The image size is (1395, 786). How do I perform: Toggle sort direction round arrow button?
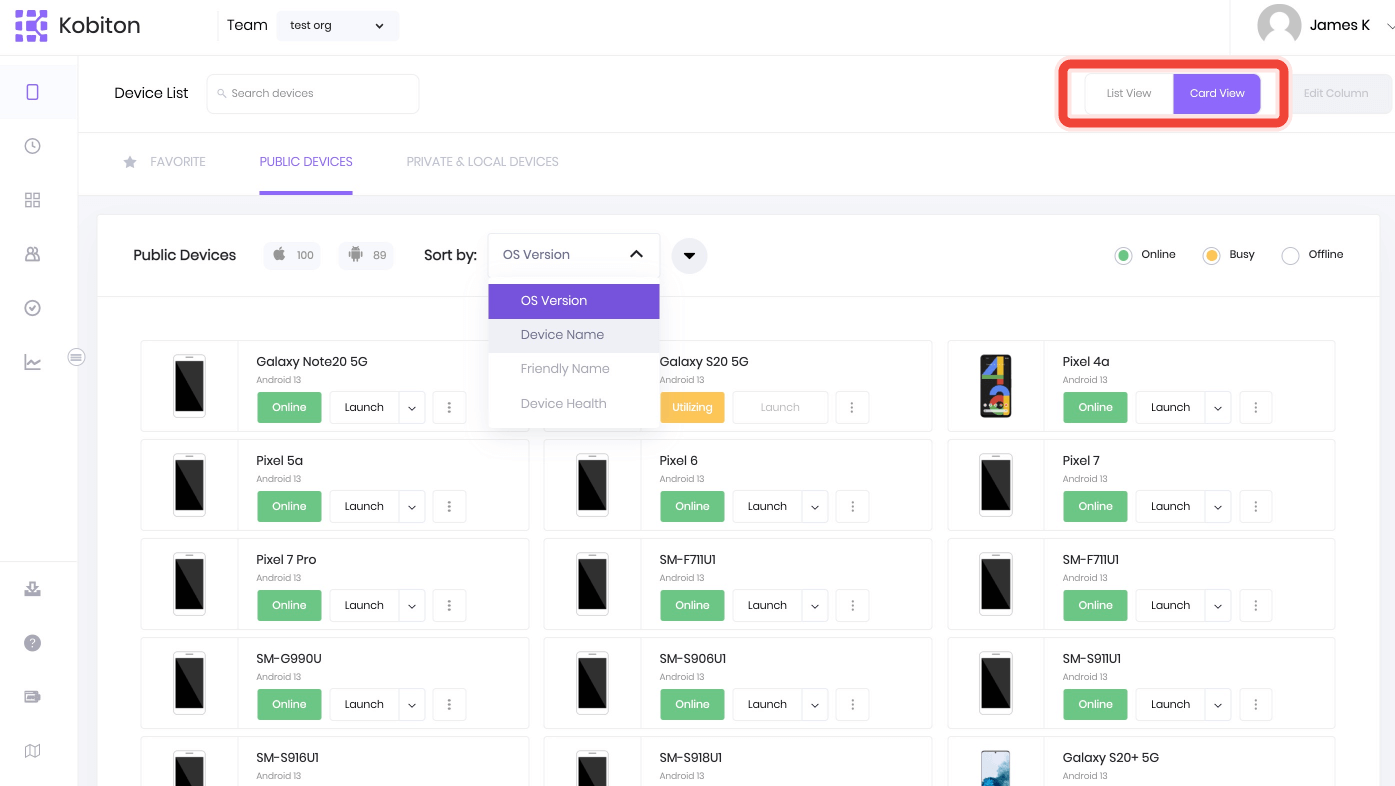[x=689, y=255]
